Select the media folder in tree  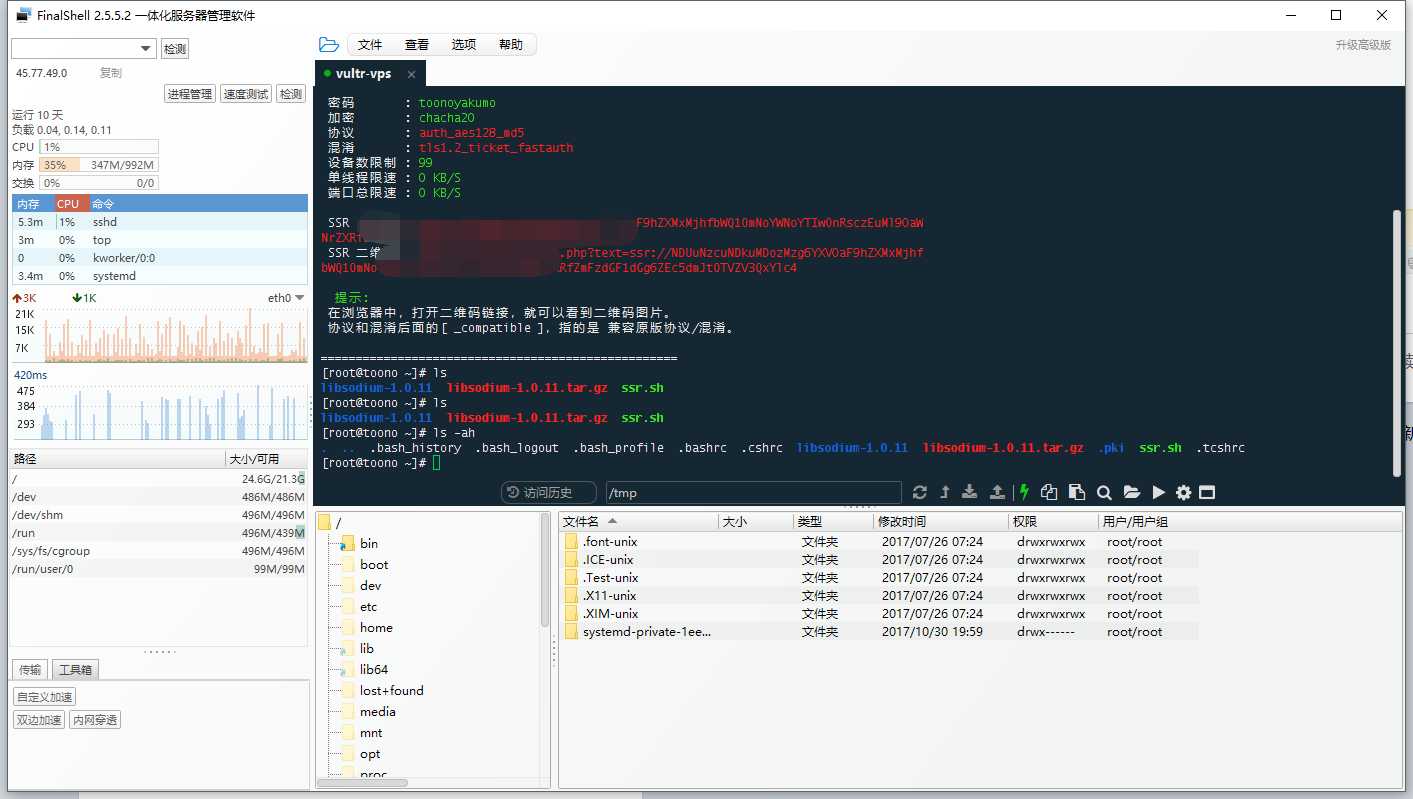(378, 711)
